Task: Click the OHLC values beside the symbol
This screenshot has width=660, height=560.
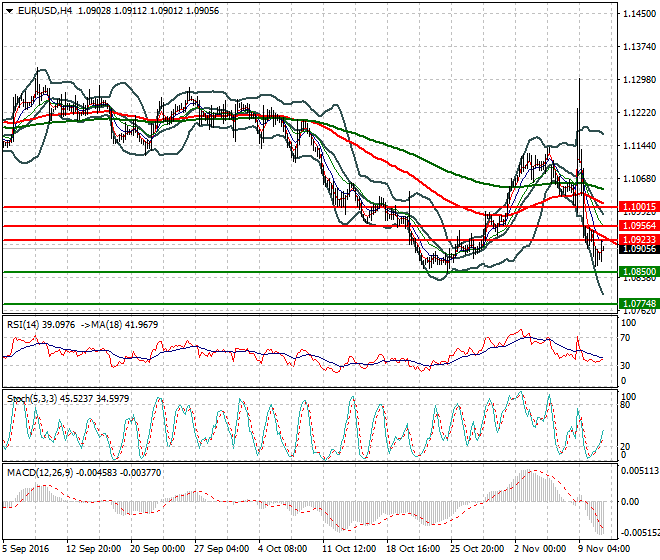Action: click(149, 11)
